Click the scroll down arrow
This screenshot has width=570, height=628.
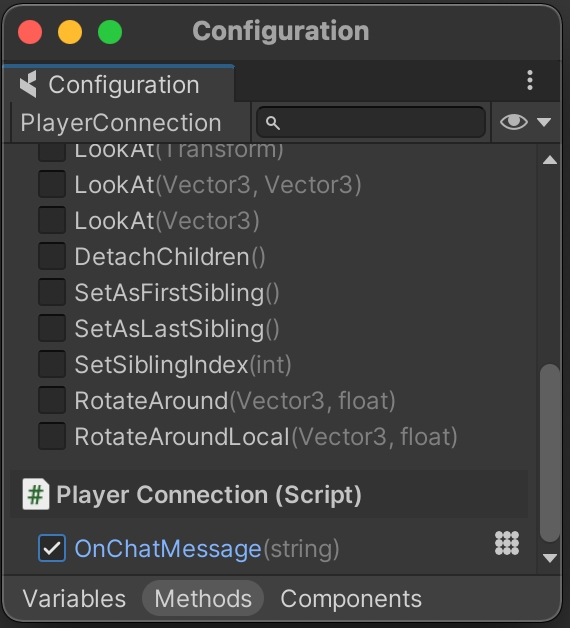(x=550, y=558)
